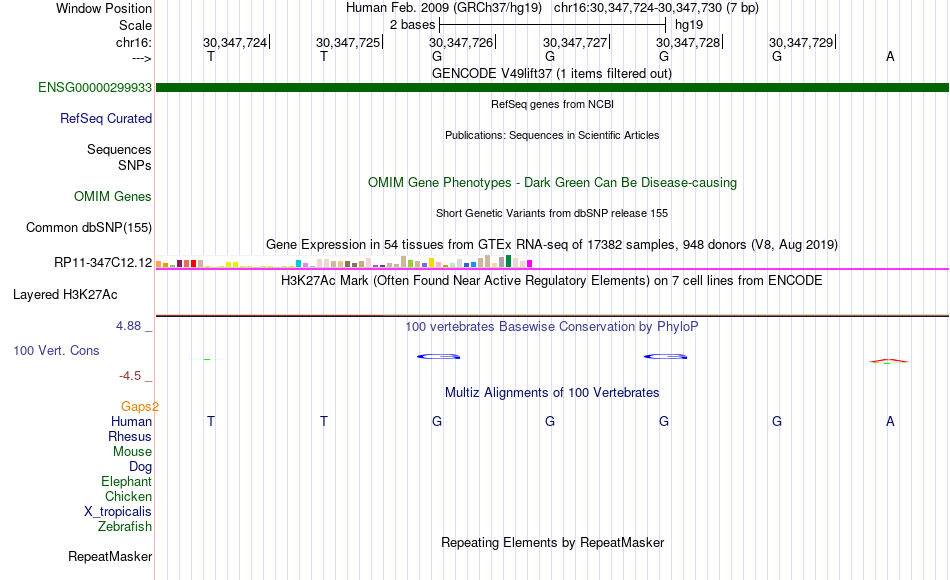Click the red PhyloP mark above base A
The width and height of the screenshot is (950, 580).
[x=889, y=361]
